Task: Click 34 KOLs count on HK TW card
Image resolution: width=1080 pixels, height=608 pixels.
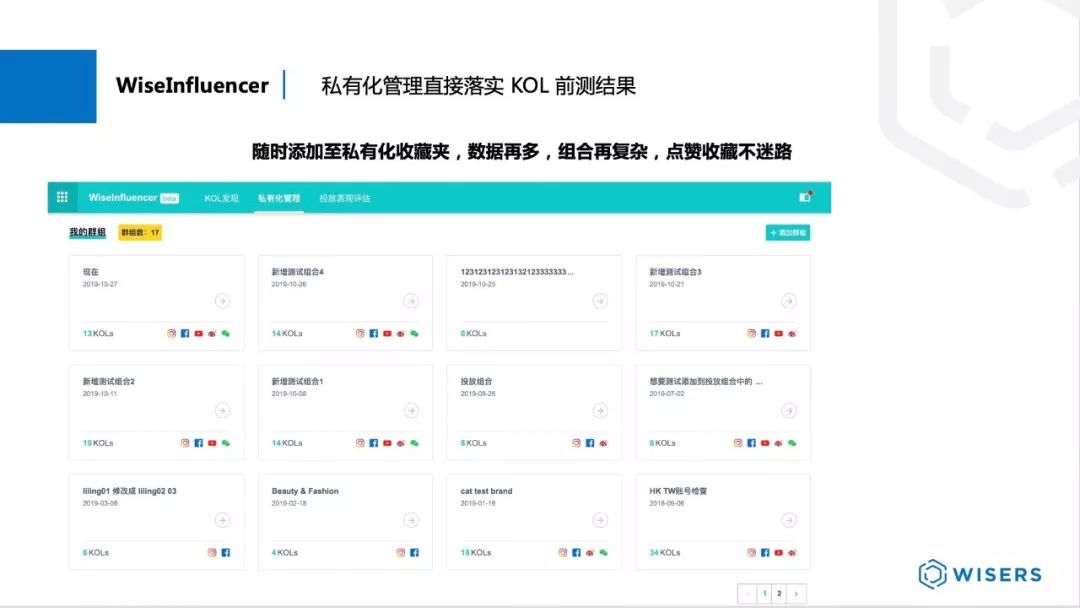Action: click(665, 552)
